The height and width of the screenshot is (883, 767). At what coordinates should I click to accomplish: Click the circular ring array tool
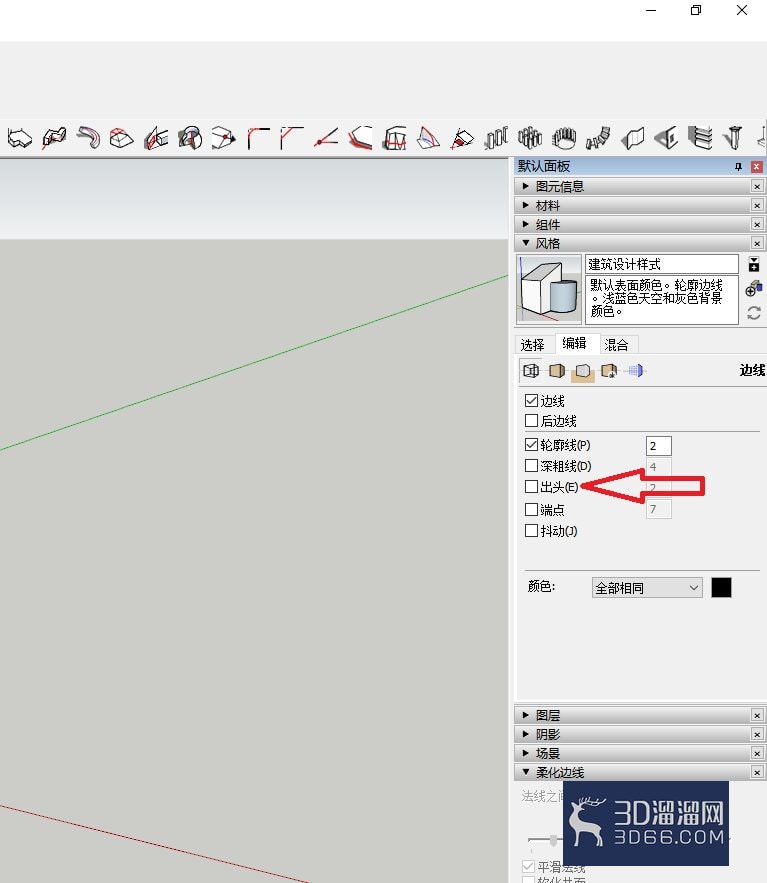(x=564, y=137)
